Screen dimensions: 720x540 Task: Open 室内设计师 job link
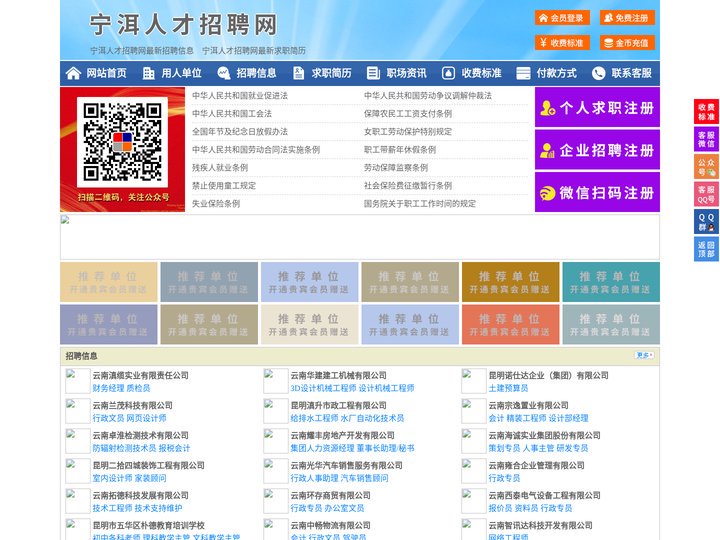tap(112, 478)
